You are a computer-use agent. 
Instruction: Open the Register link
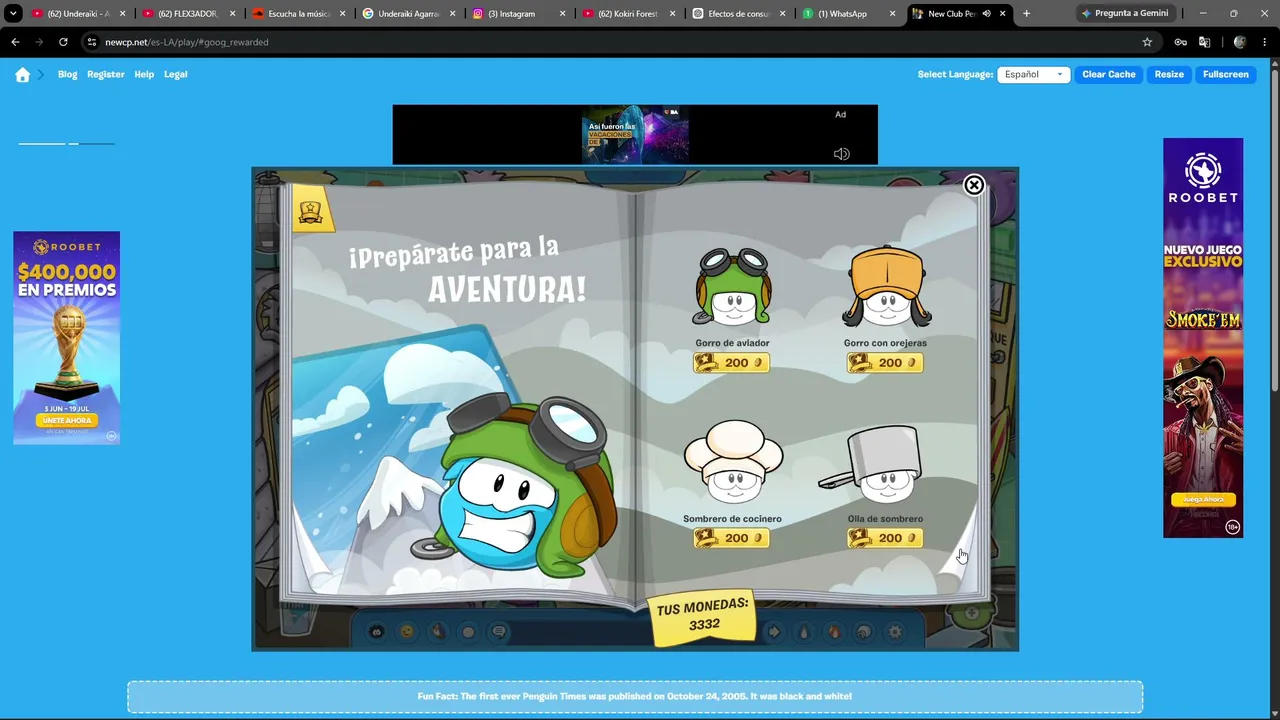[106, 74]
